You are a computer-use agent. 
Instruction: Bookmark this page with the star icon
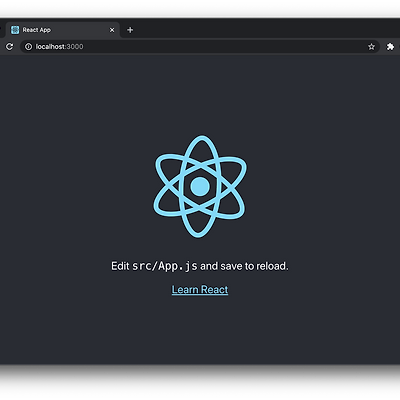point(371,47)
